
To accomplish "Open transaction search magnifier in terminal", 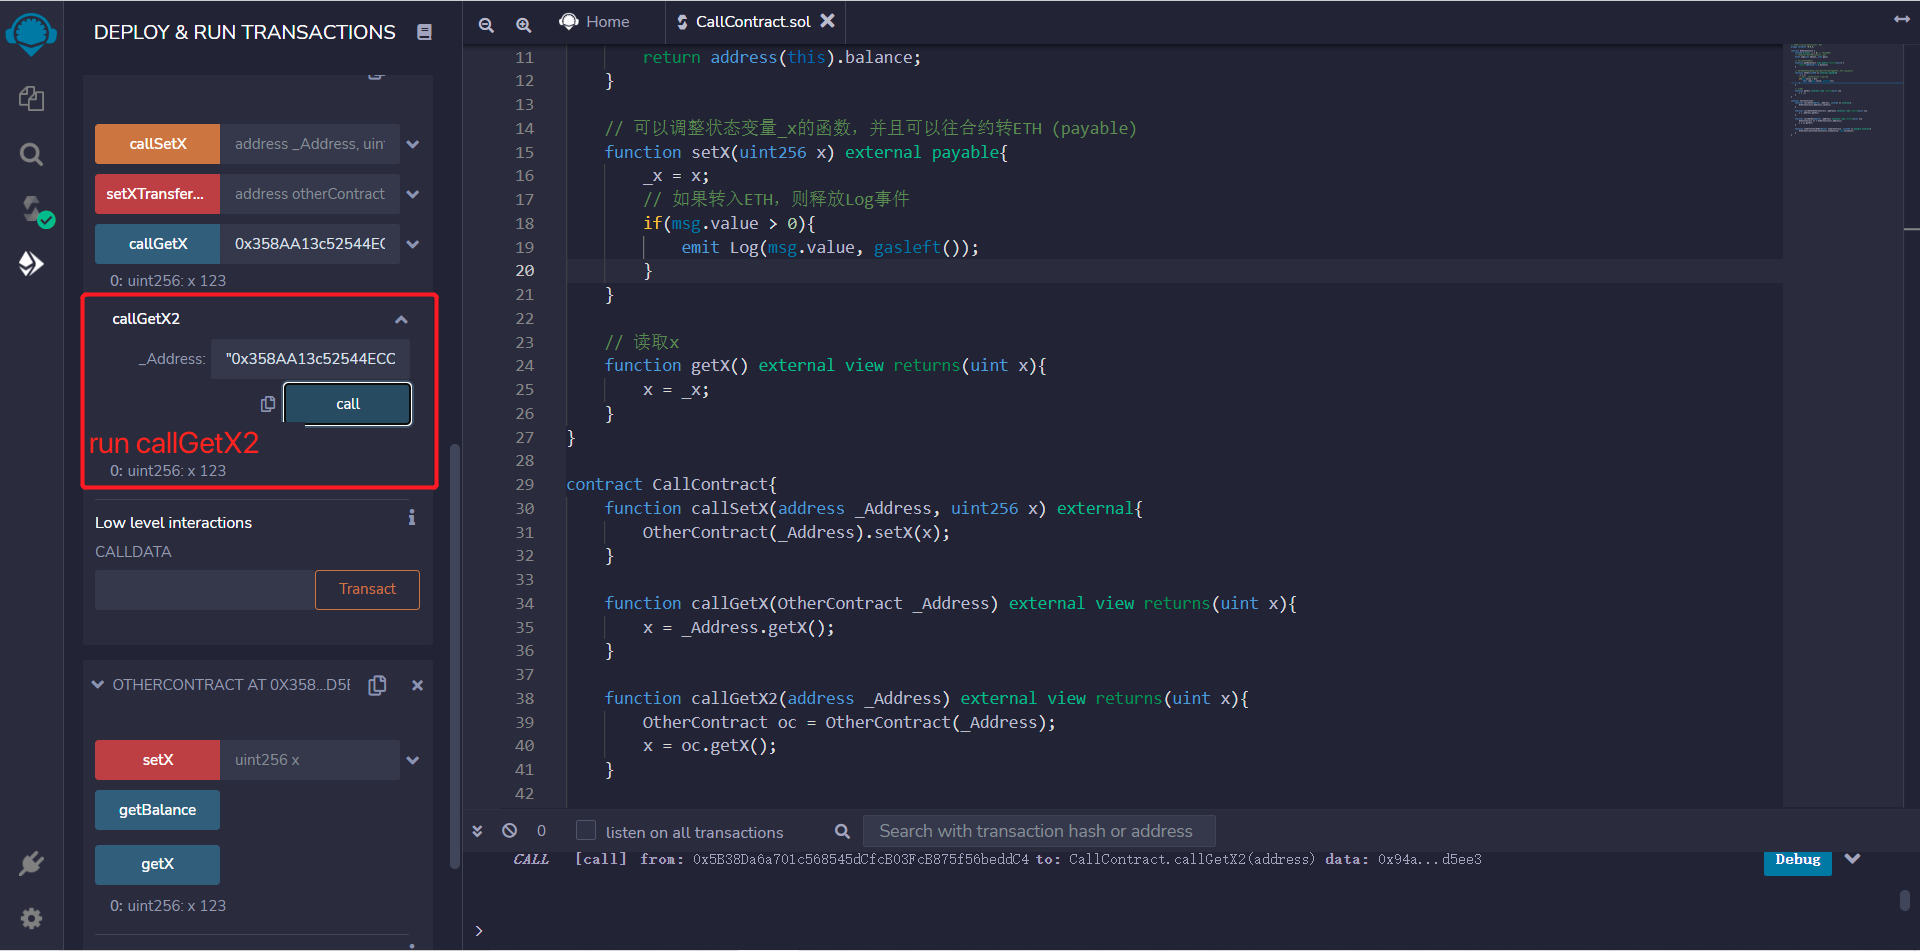I will pyautogui.click(x=843, y=830).
